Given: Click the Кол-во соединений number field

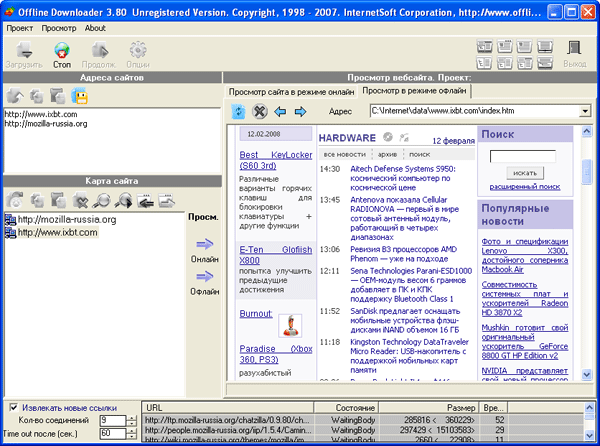Looking at the screenshot, I should [x=113, y=421].
